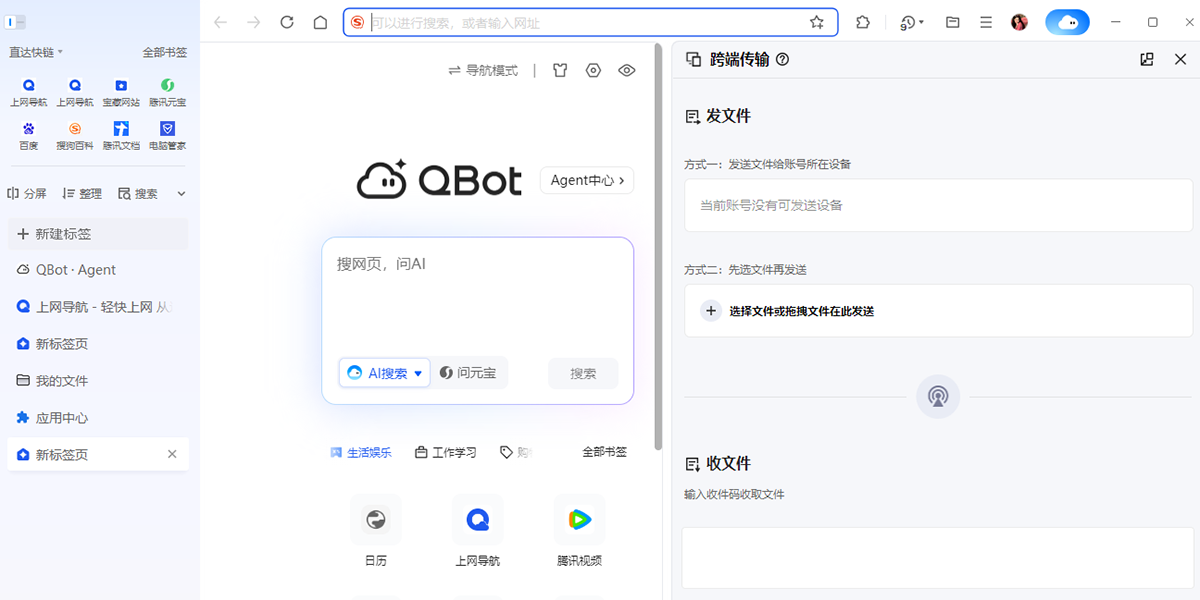Switch to the QBot · Agent tab
Screen dimensions: 1200x600
(97, 270)
